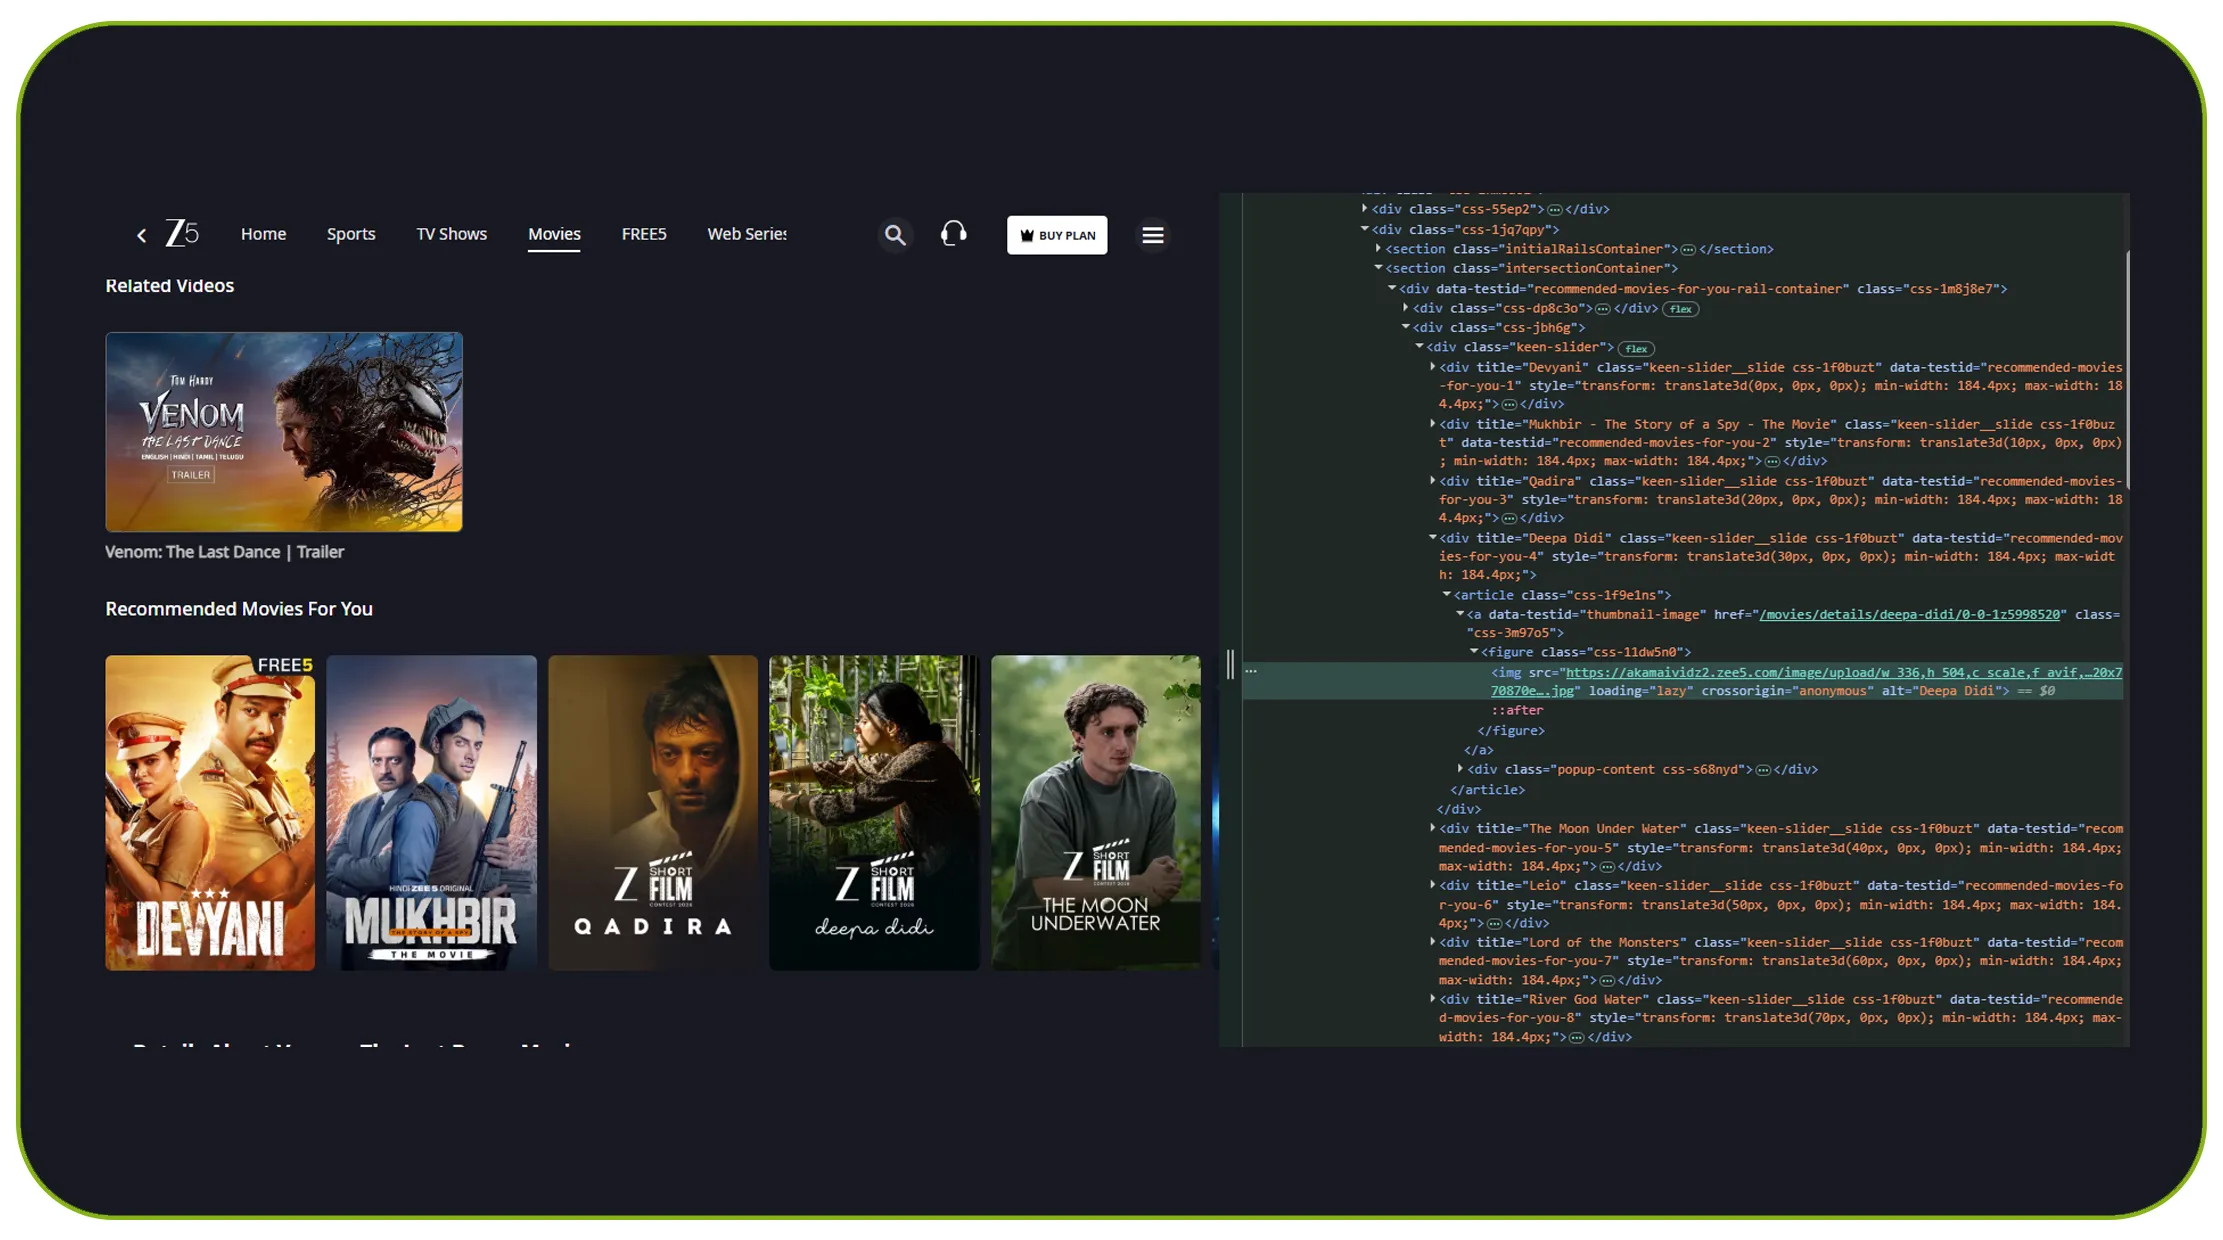2223x1240 pixels.
Task: Switch to the TV Shows tab
Action: coord(452,234)
